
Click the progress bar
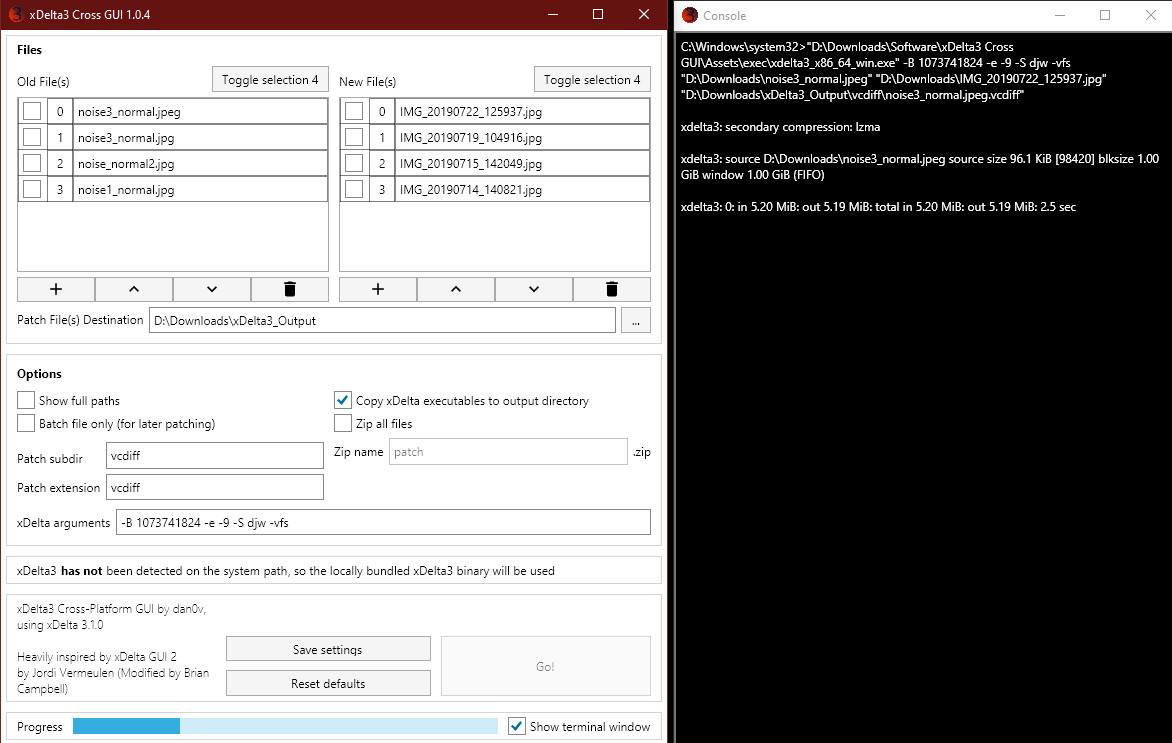[x=285, y=726]
